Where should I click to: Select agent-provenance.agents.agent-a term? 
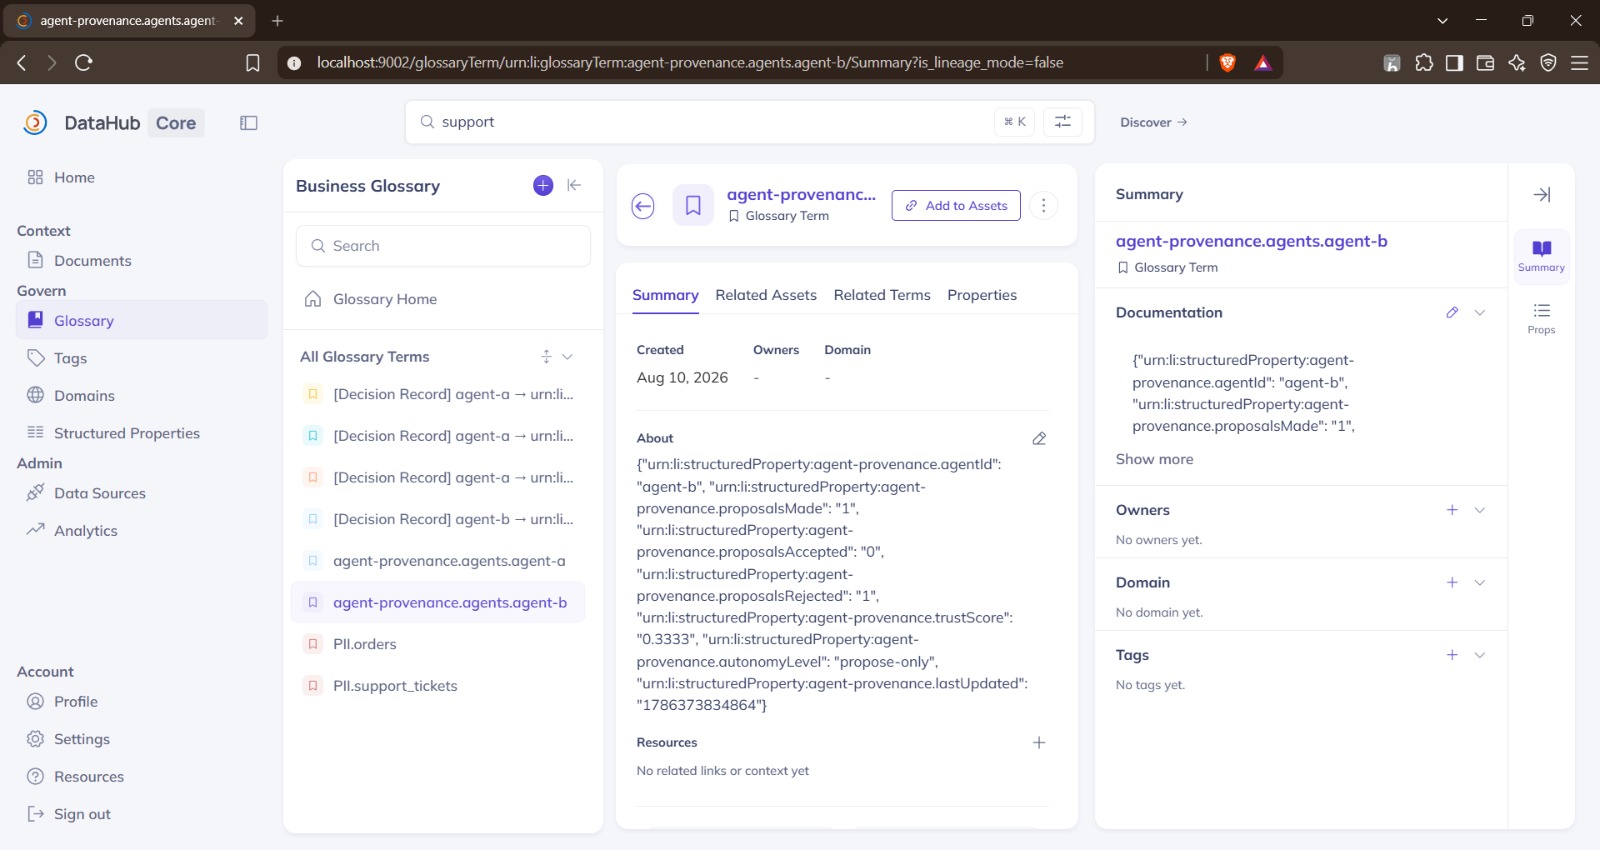point(438,561)
